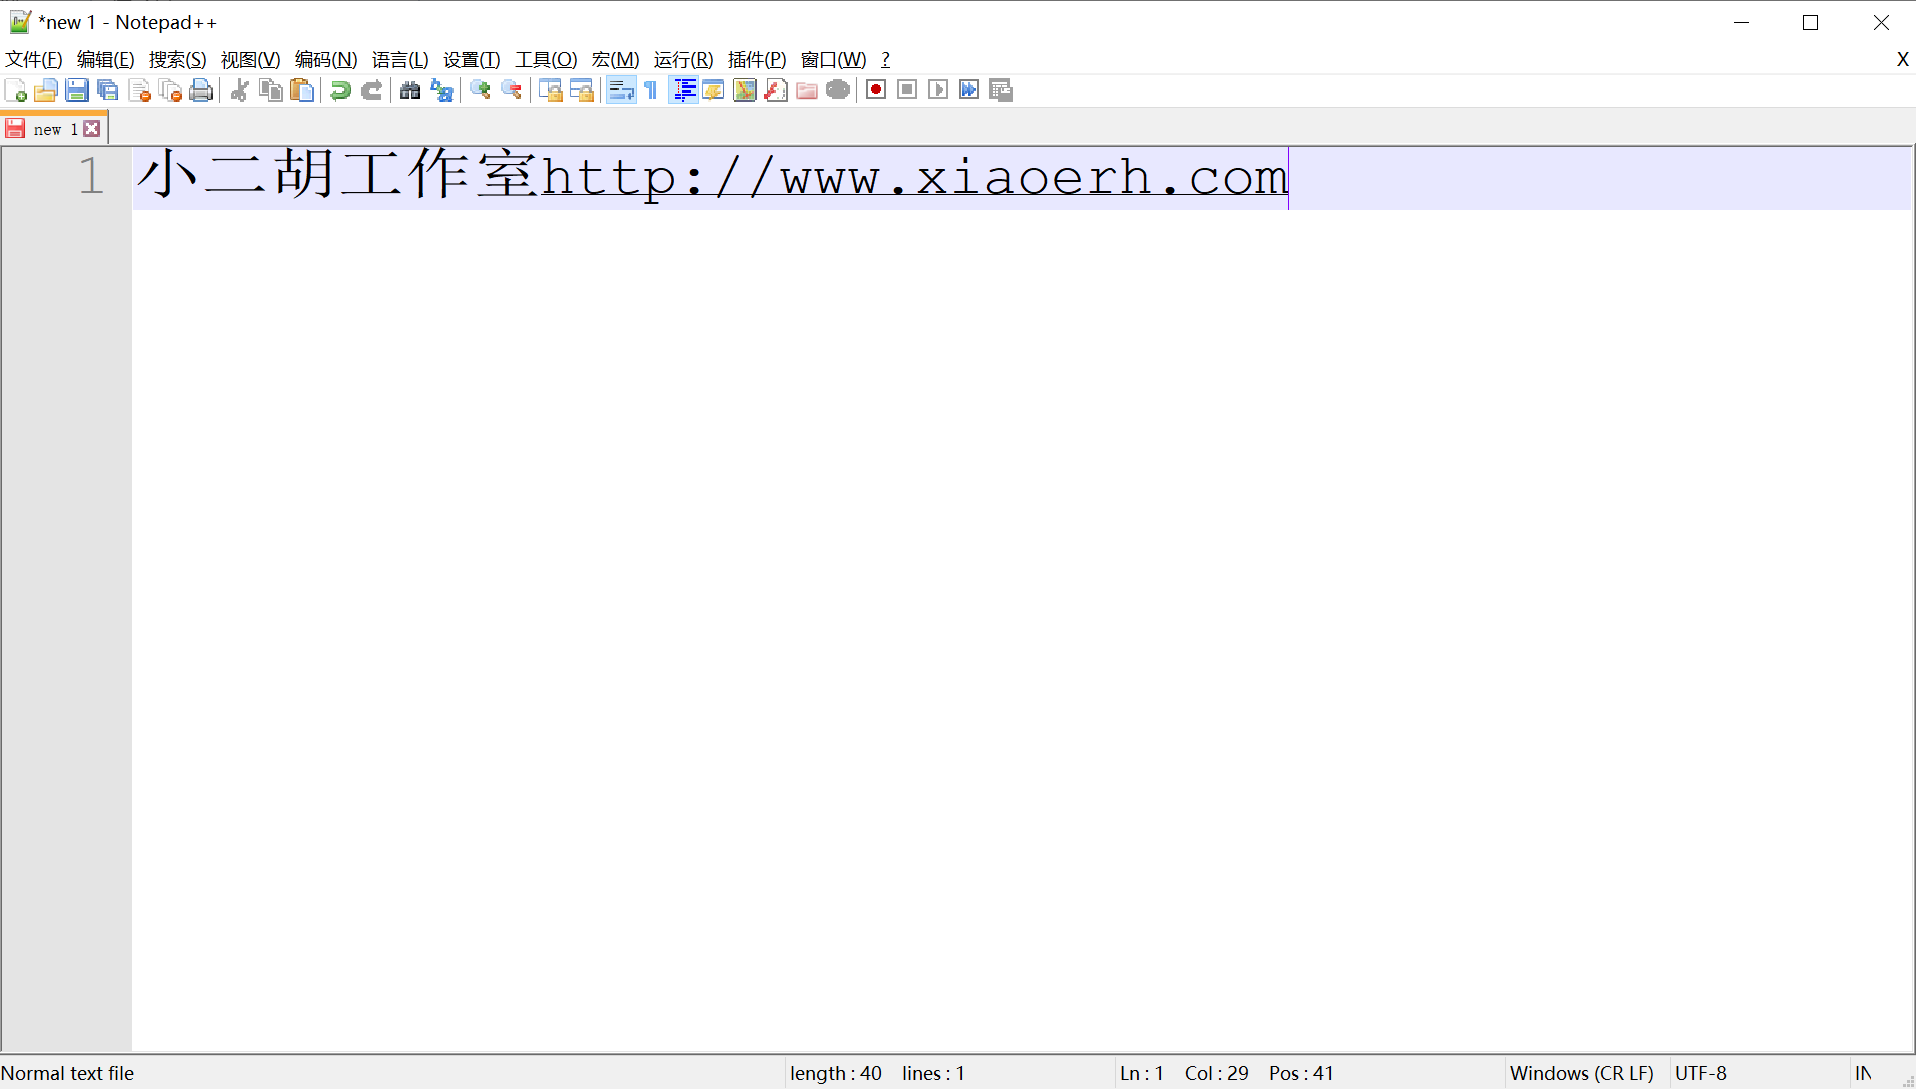Close the 'new 1' tab with its X
This screenshot has width=1916, height=1089.
coord(92,129)
